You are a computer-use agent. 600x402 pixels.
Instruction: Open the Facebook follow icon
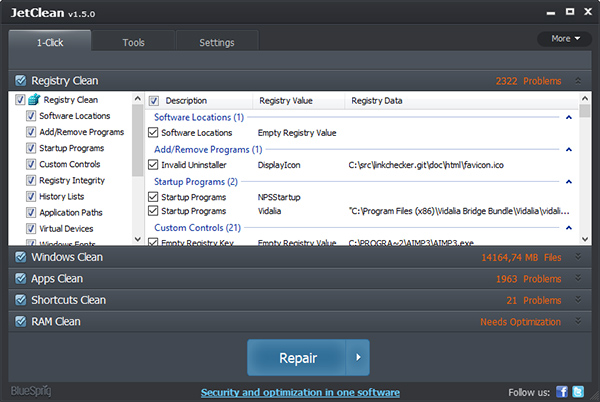[x=561, y=392]
